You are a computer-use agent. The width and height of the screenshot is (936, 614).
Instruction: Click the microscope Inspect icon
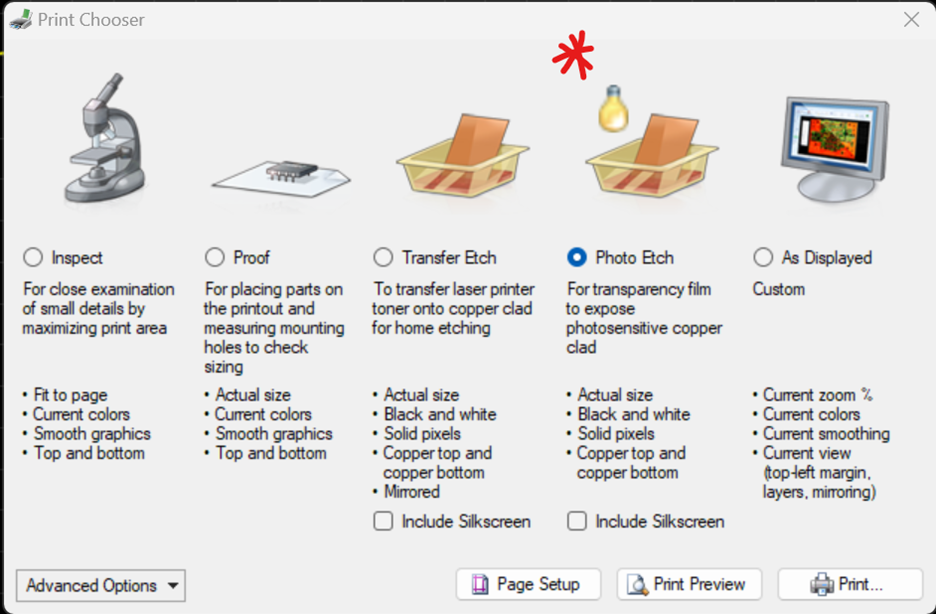point(104,138)
